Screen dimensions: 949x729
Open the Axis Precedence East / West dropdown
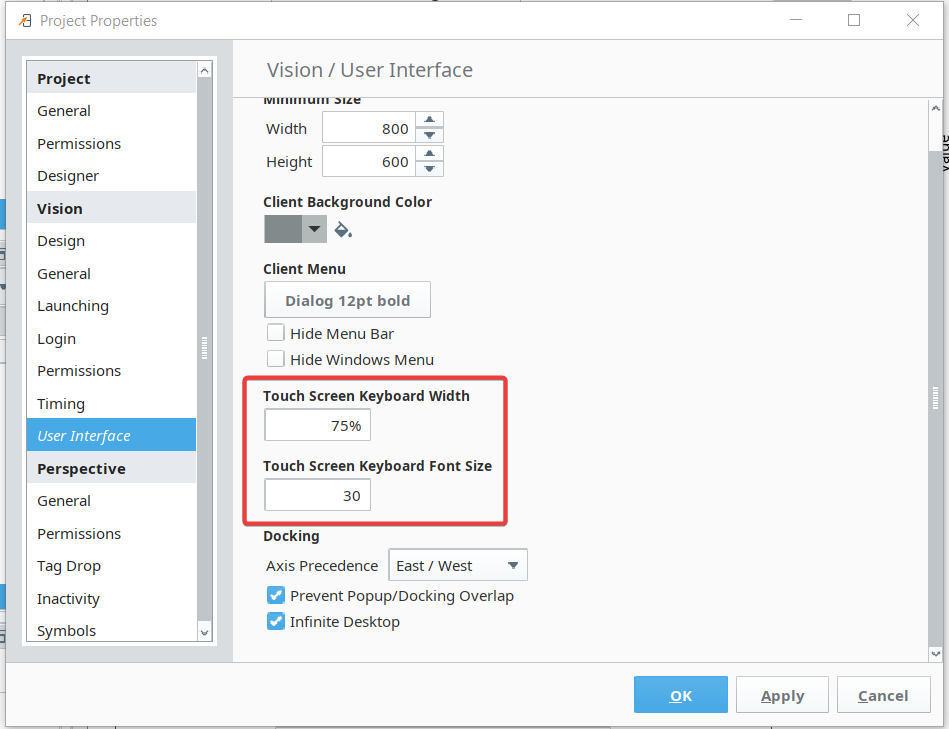click(458, 565)
